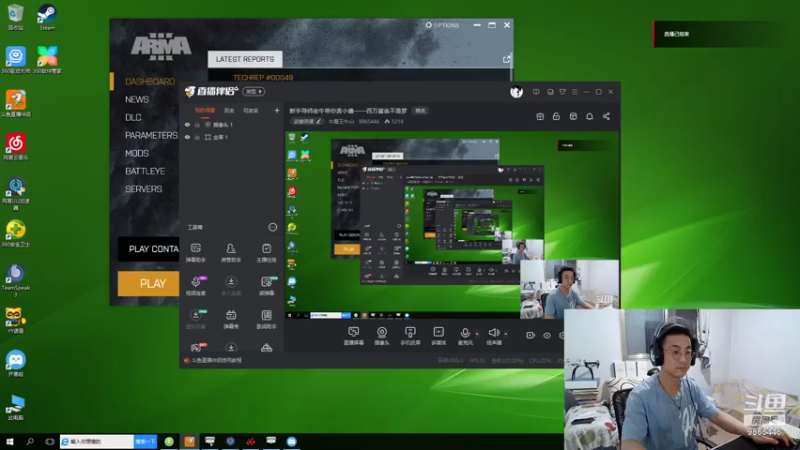
Task: Open SERVERS in Arma launcher
Action: (x=143, y=189)
